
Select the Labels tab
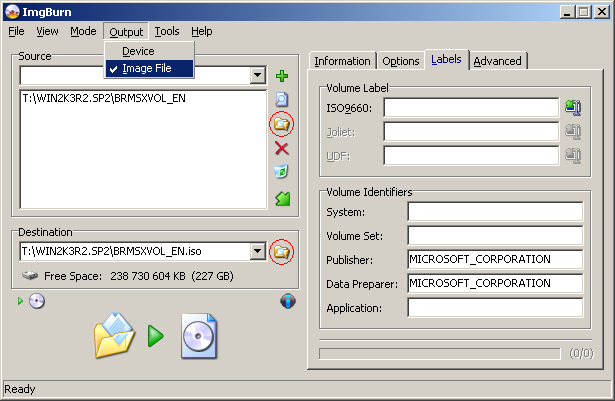[x=446, y=60]
